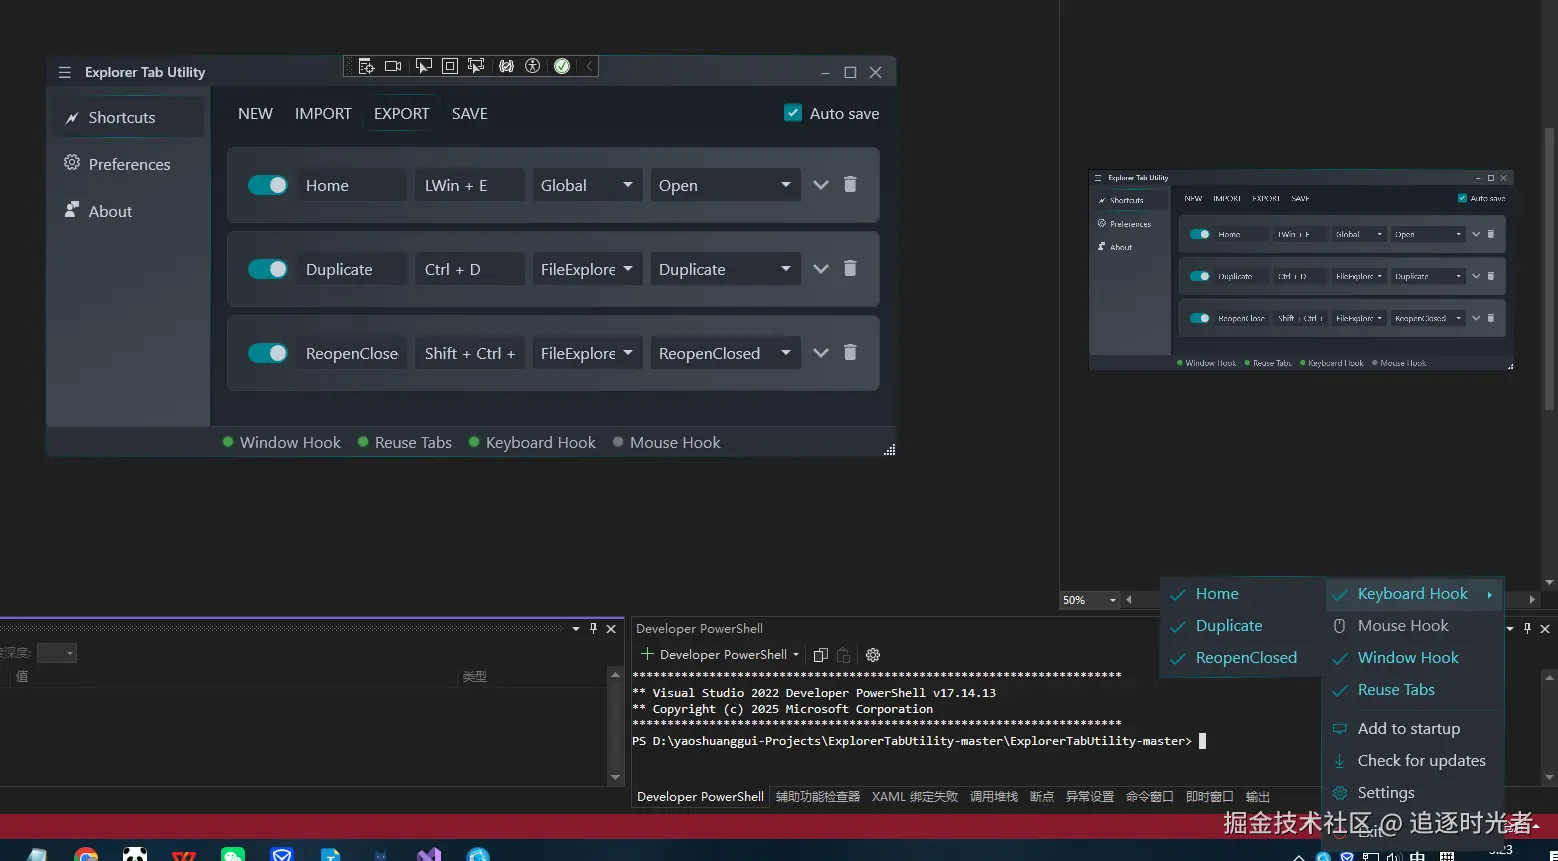Expand the ReopenClose shortcut details chevron
The width and height of the screenshot is (1558, 861).
click(821, 353)
